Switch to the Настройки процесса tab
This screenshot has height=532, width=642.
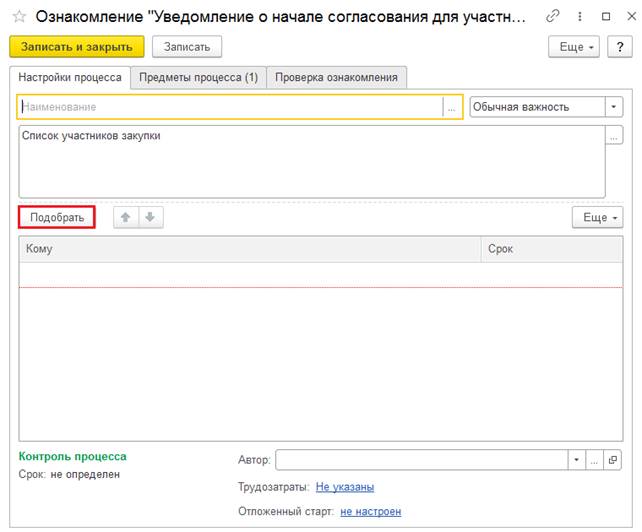tap(70, 77)
